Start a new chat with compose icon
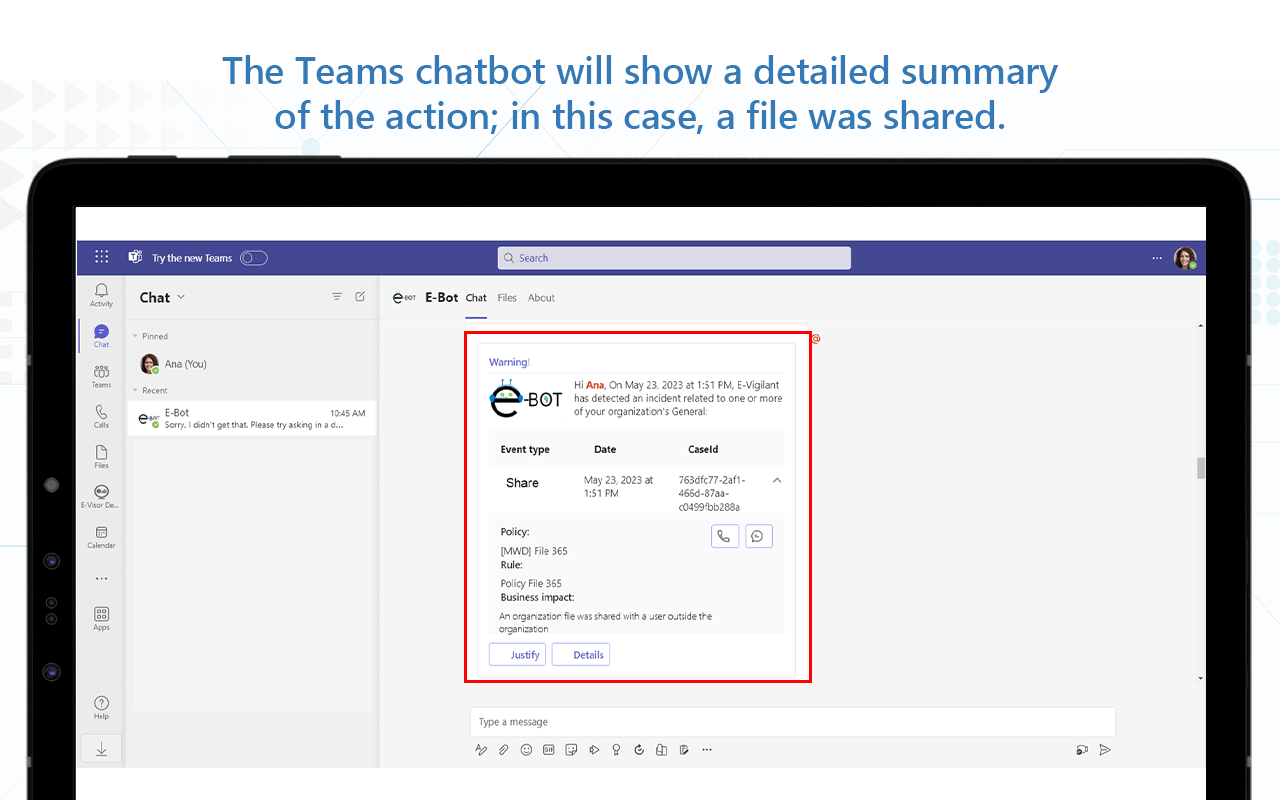This screenshot has height=800, width=1280. (360, 297)
